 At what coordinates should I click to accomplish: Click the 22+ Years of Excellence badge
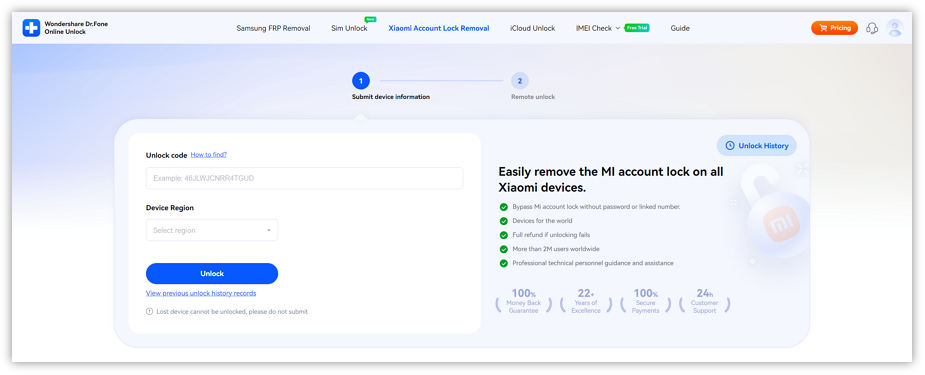point(585,301)
